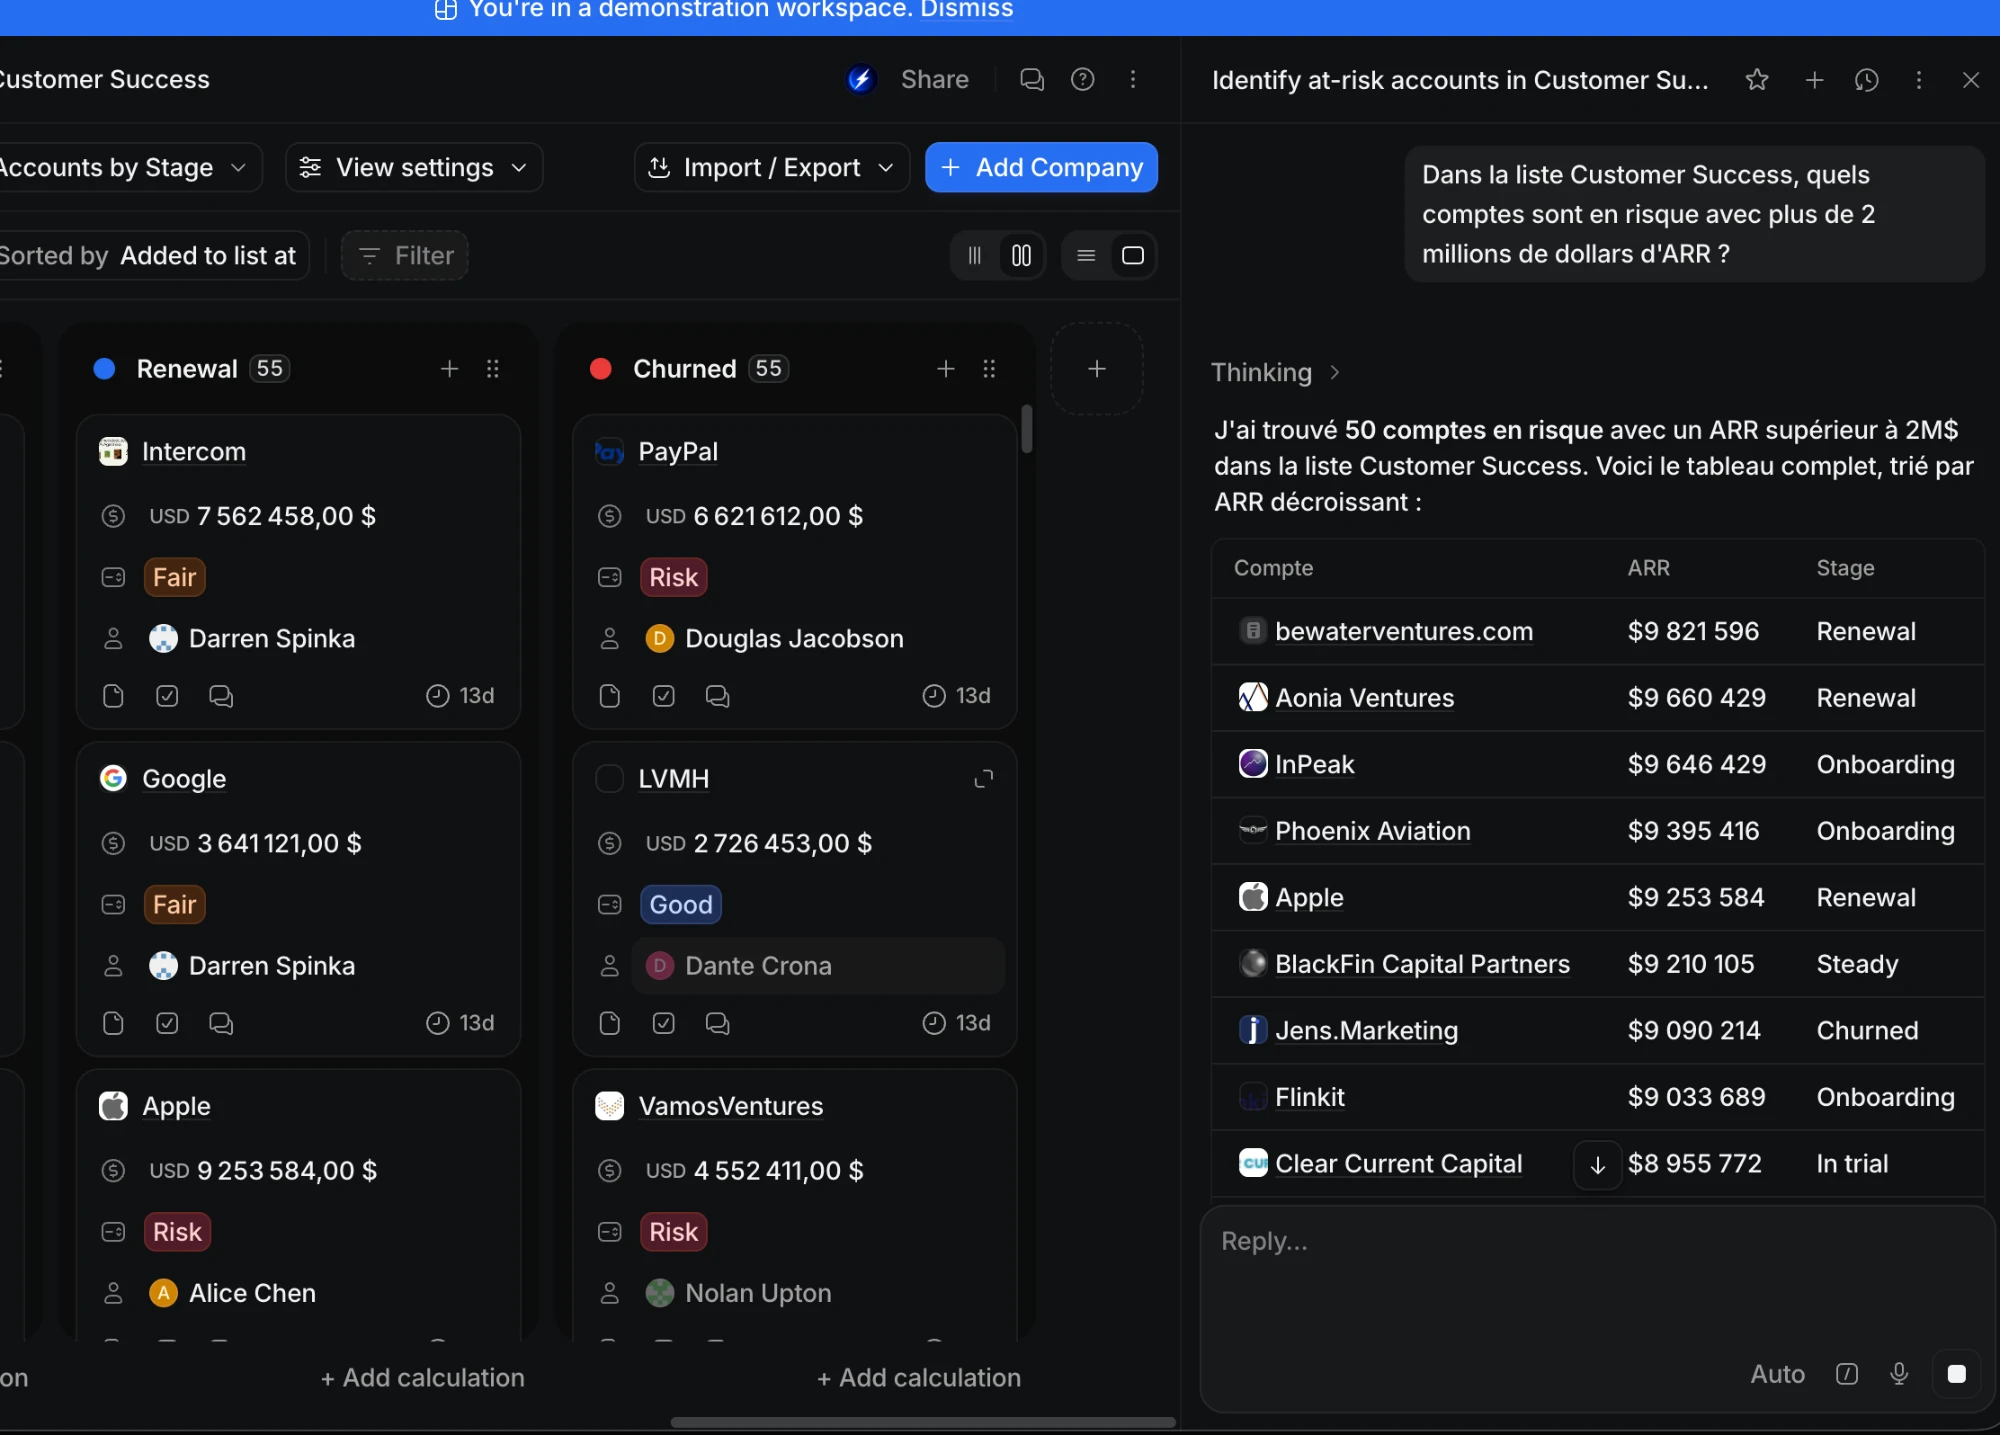Select the red Churned stage color dot
The image size is (2000, 1435).
600,369
